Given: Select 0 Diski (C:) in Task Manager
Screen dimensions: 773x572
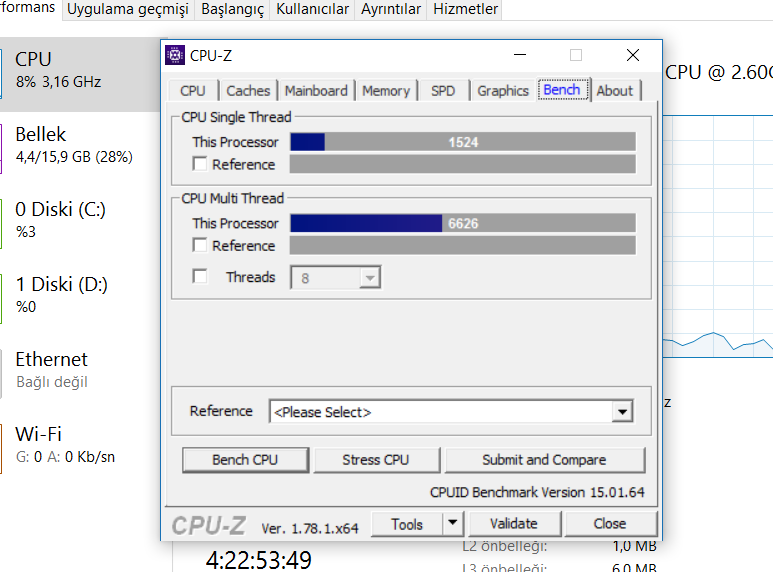Looking at the screenshot, I should click(x=80, y=224).
